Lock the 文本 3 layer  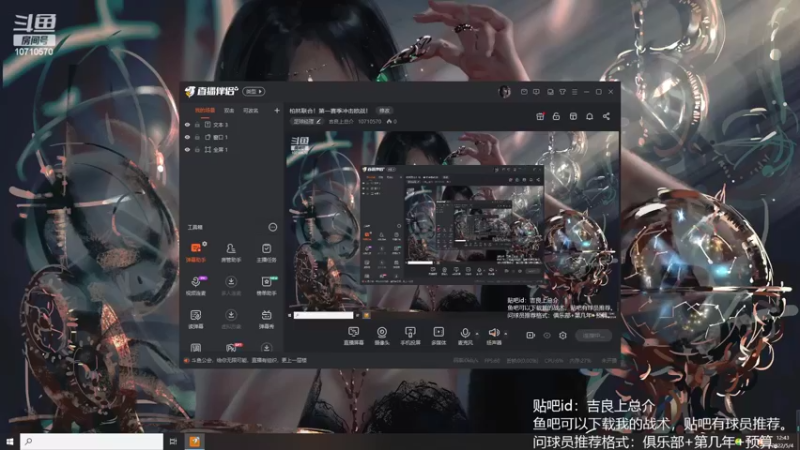pyautogui.click(x=197, y=124)
